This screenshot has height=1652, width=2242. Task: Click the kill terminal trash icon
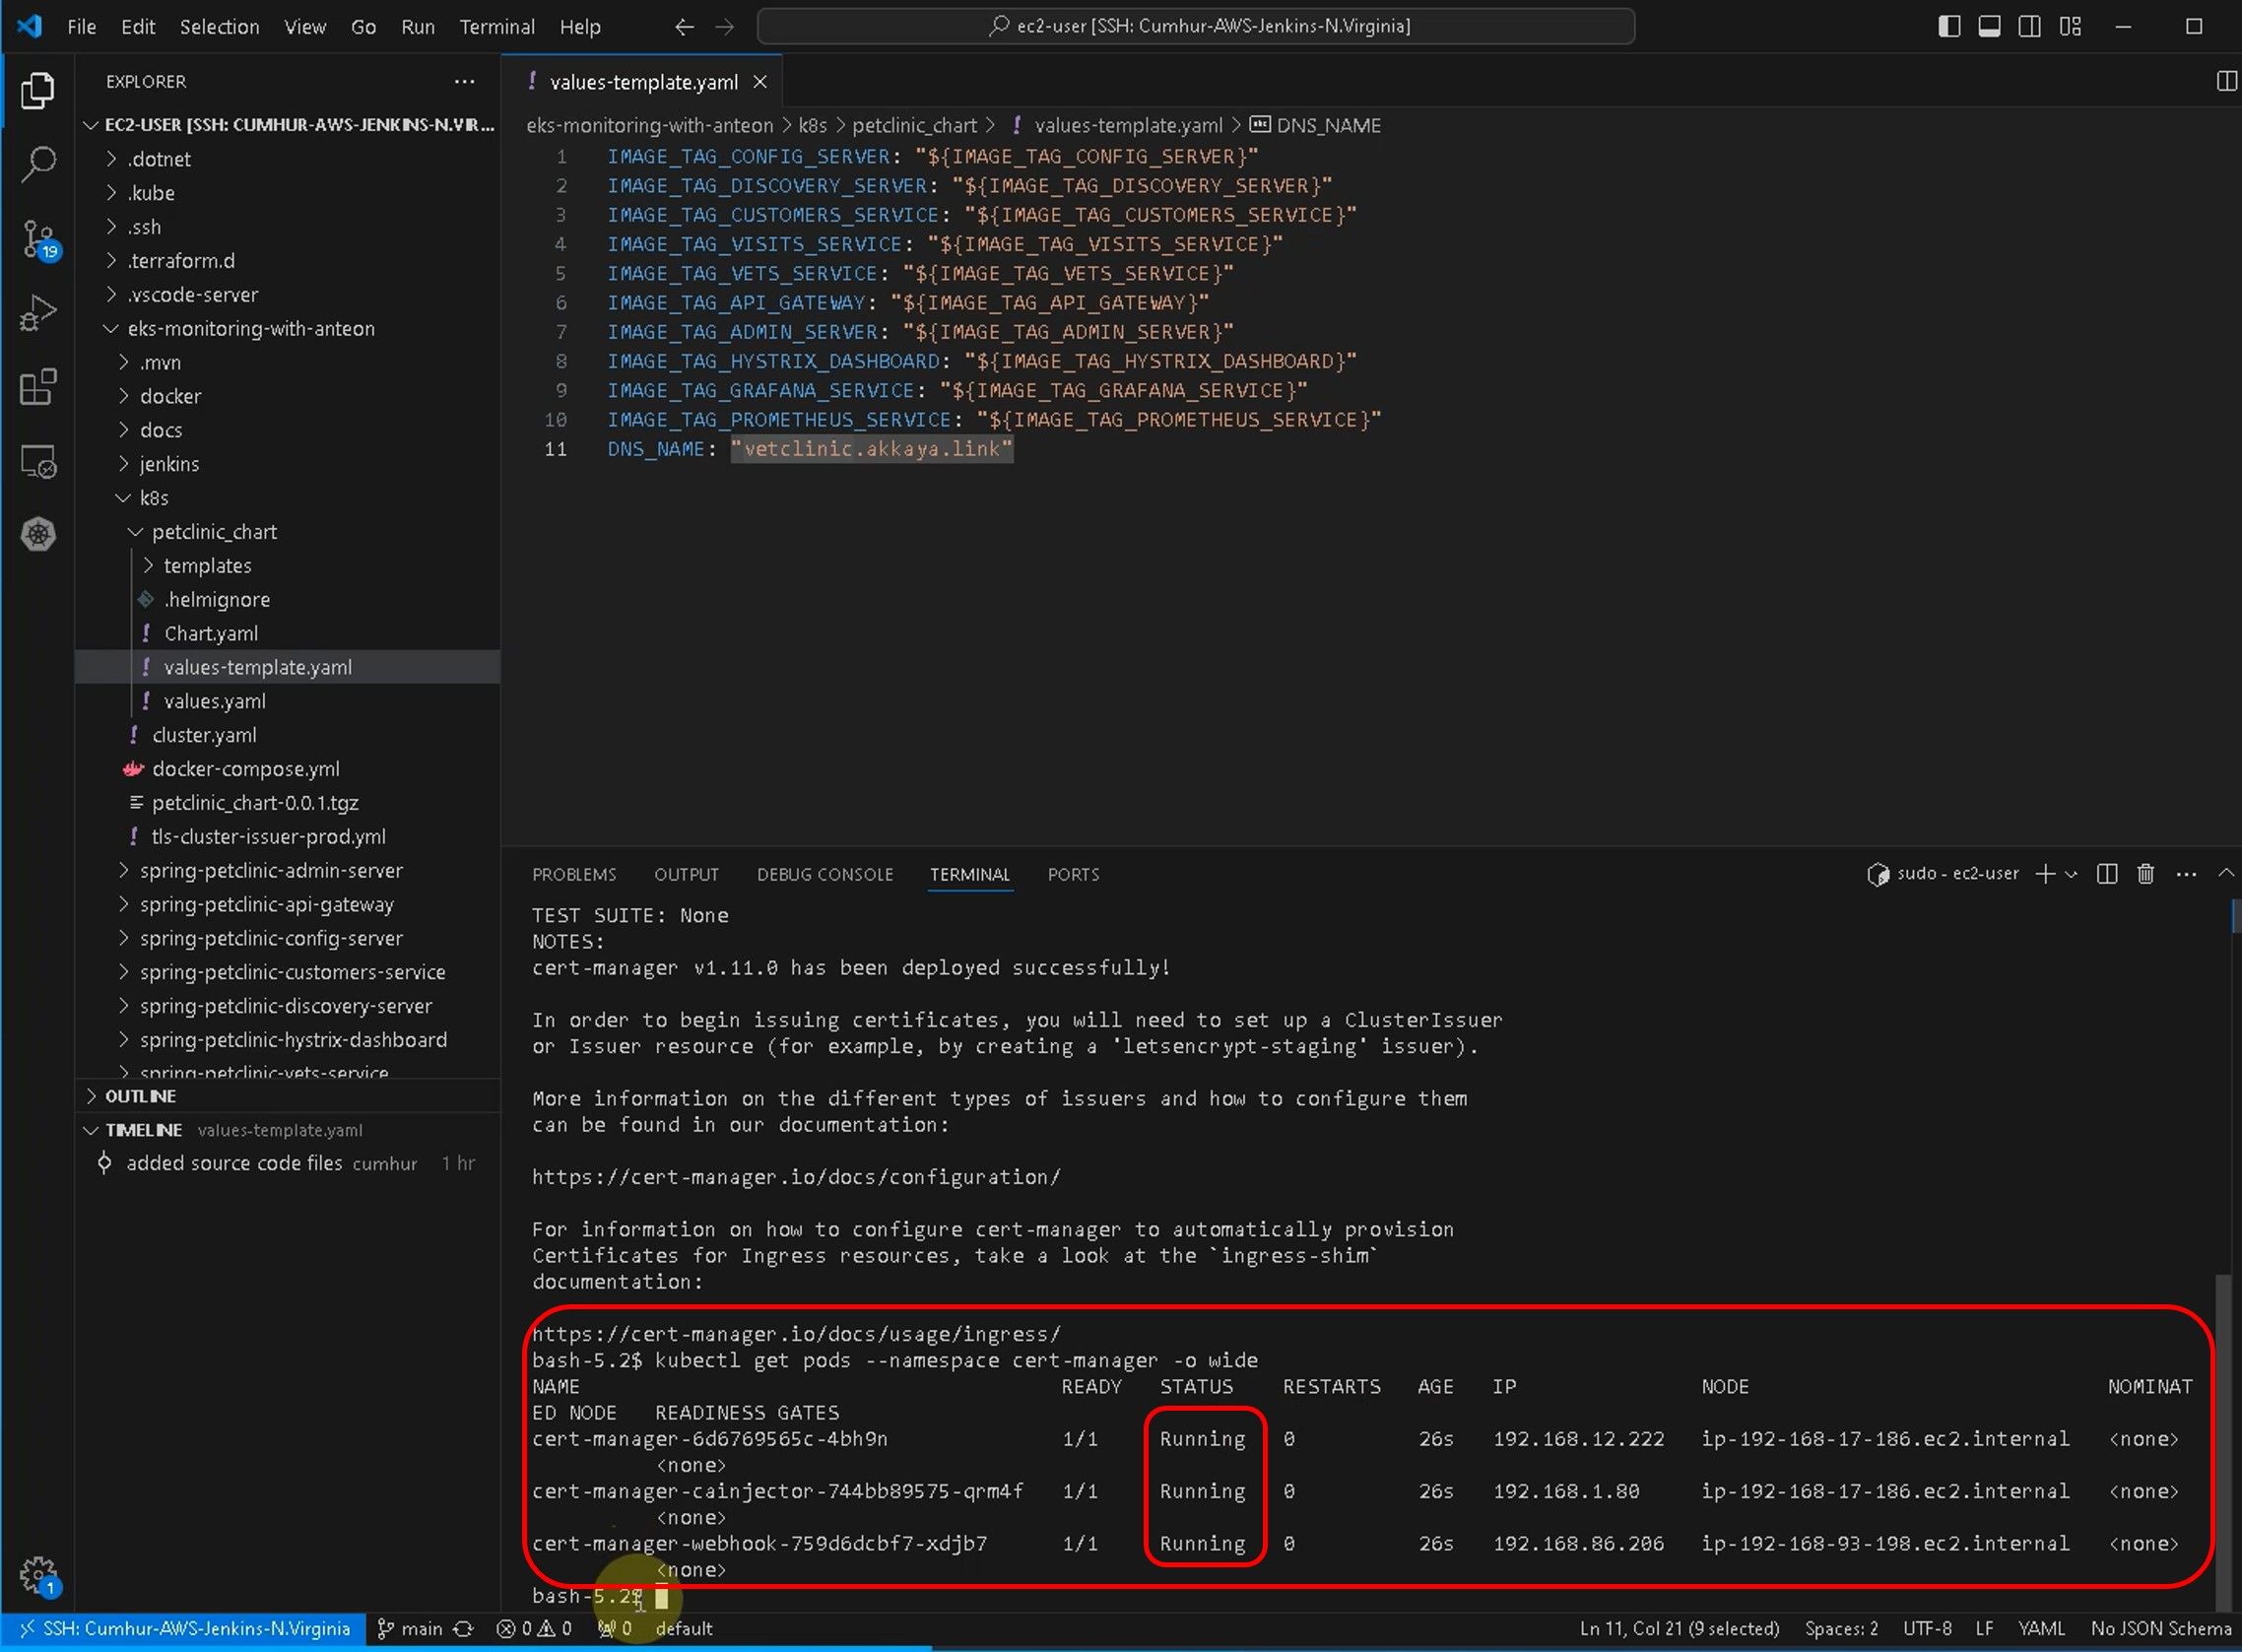(x=2145, y=874)
